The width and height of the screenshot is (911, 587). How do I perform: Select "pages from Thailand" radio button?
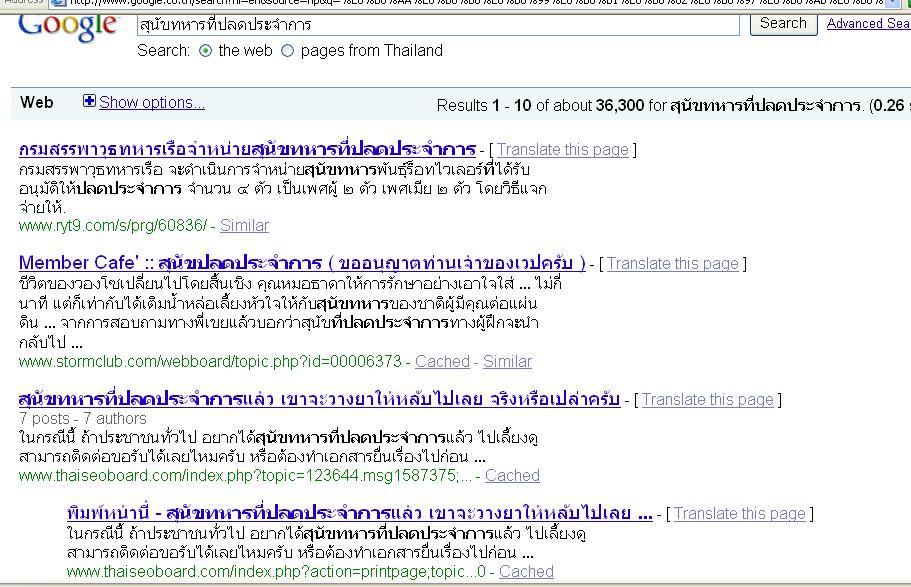pyautogui.click(x=288, y=51)
